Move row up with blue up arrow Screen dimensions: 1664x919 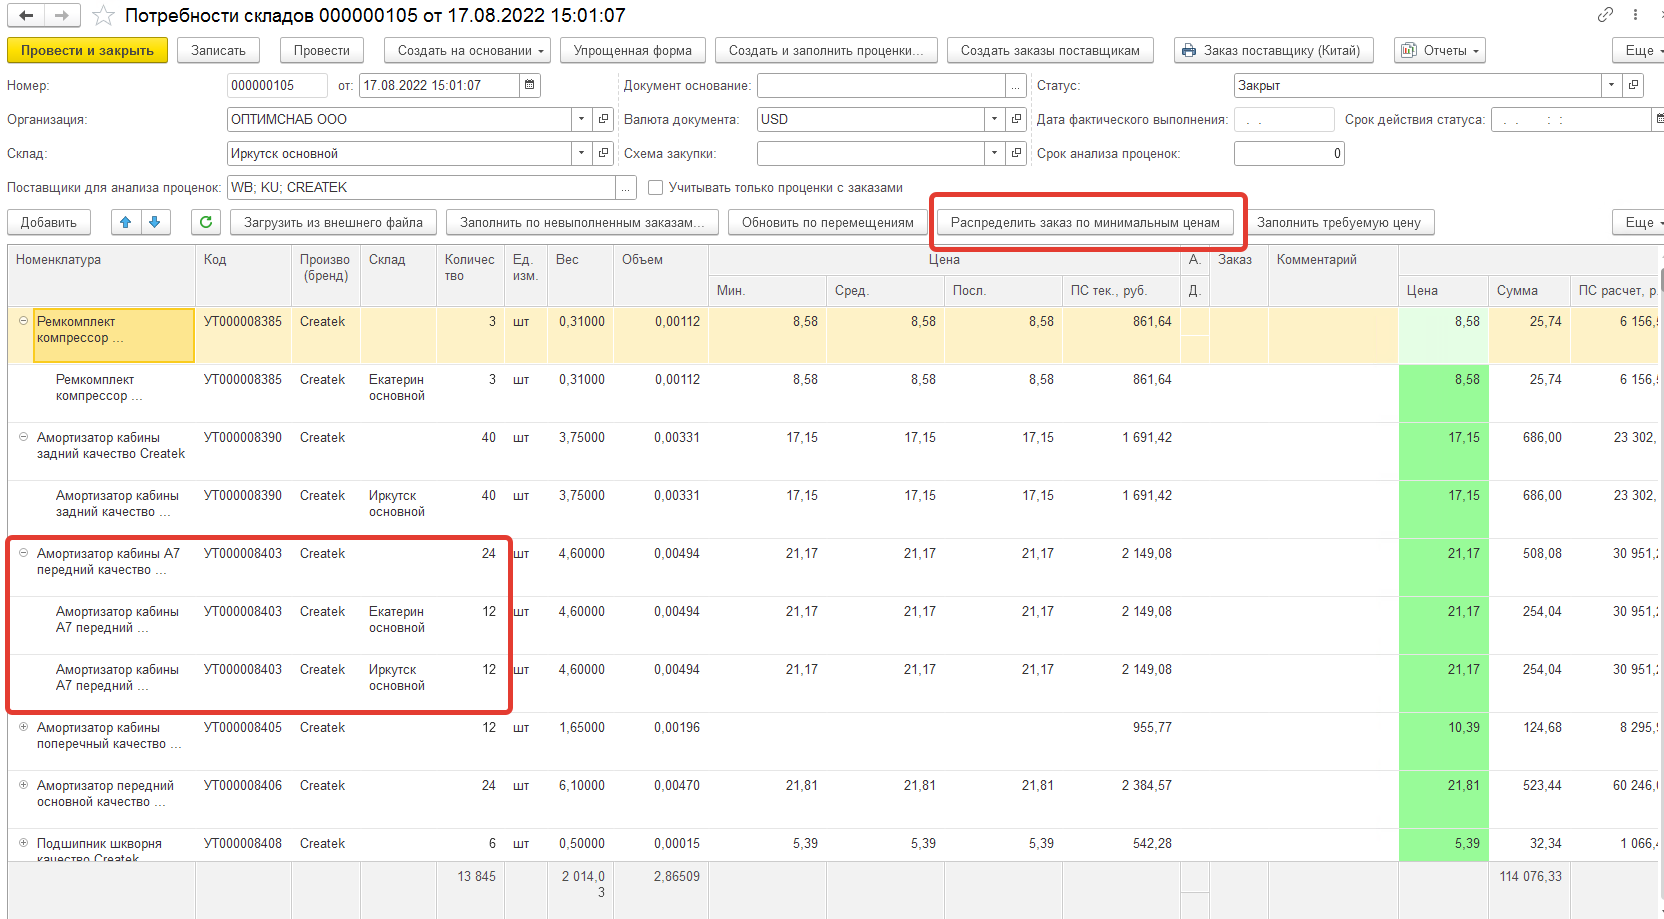coord(126,222)
